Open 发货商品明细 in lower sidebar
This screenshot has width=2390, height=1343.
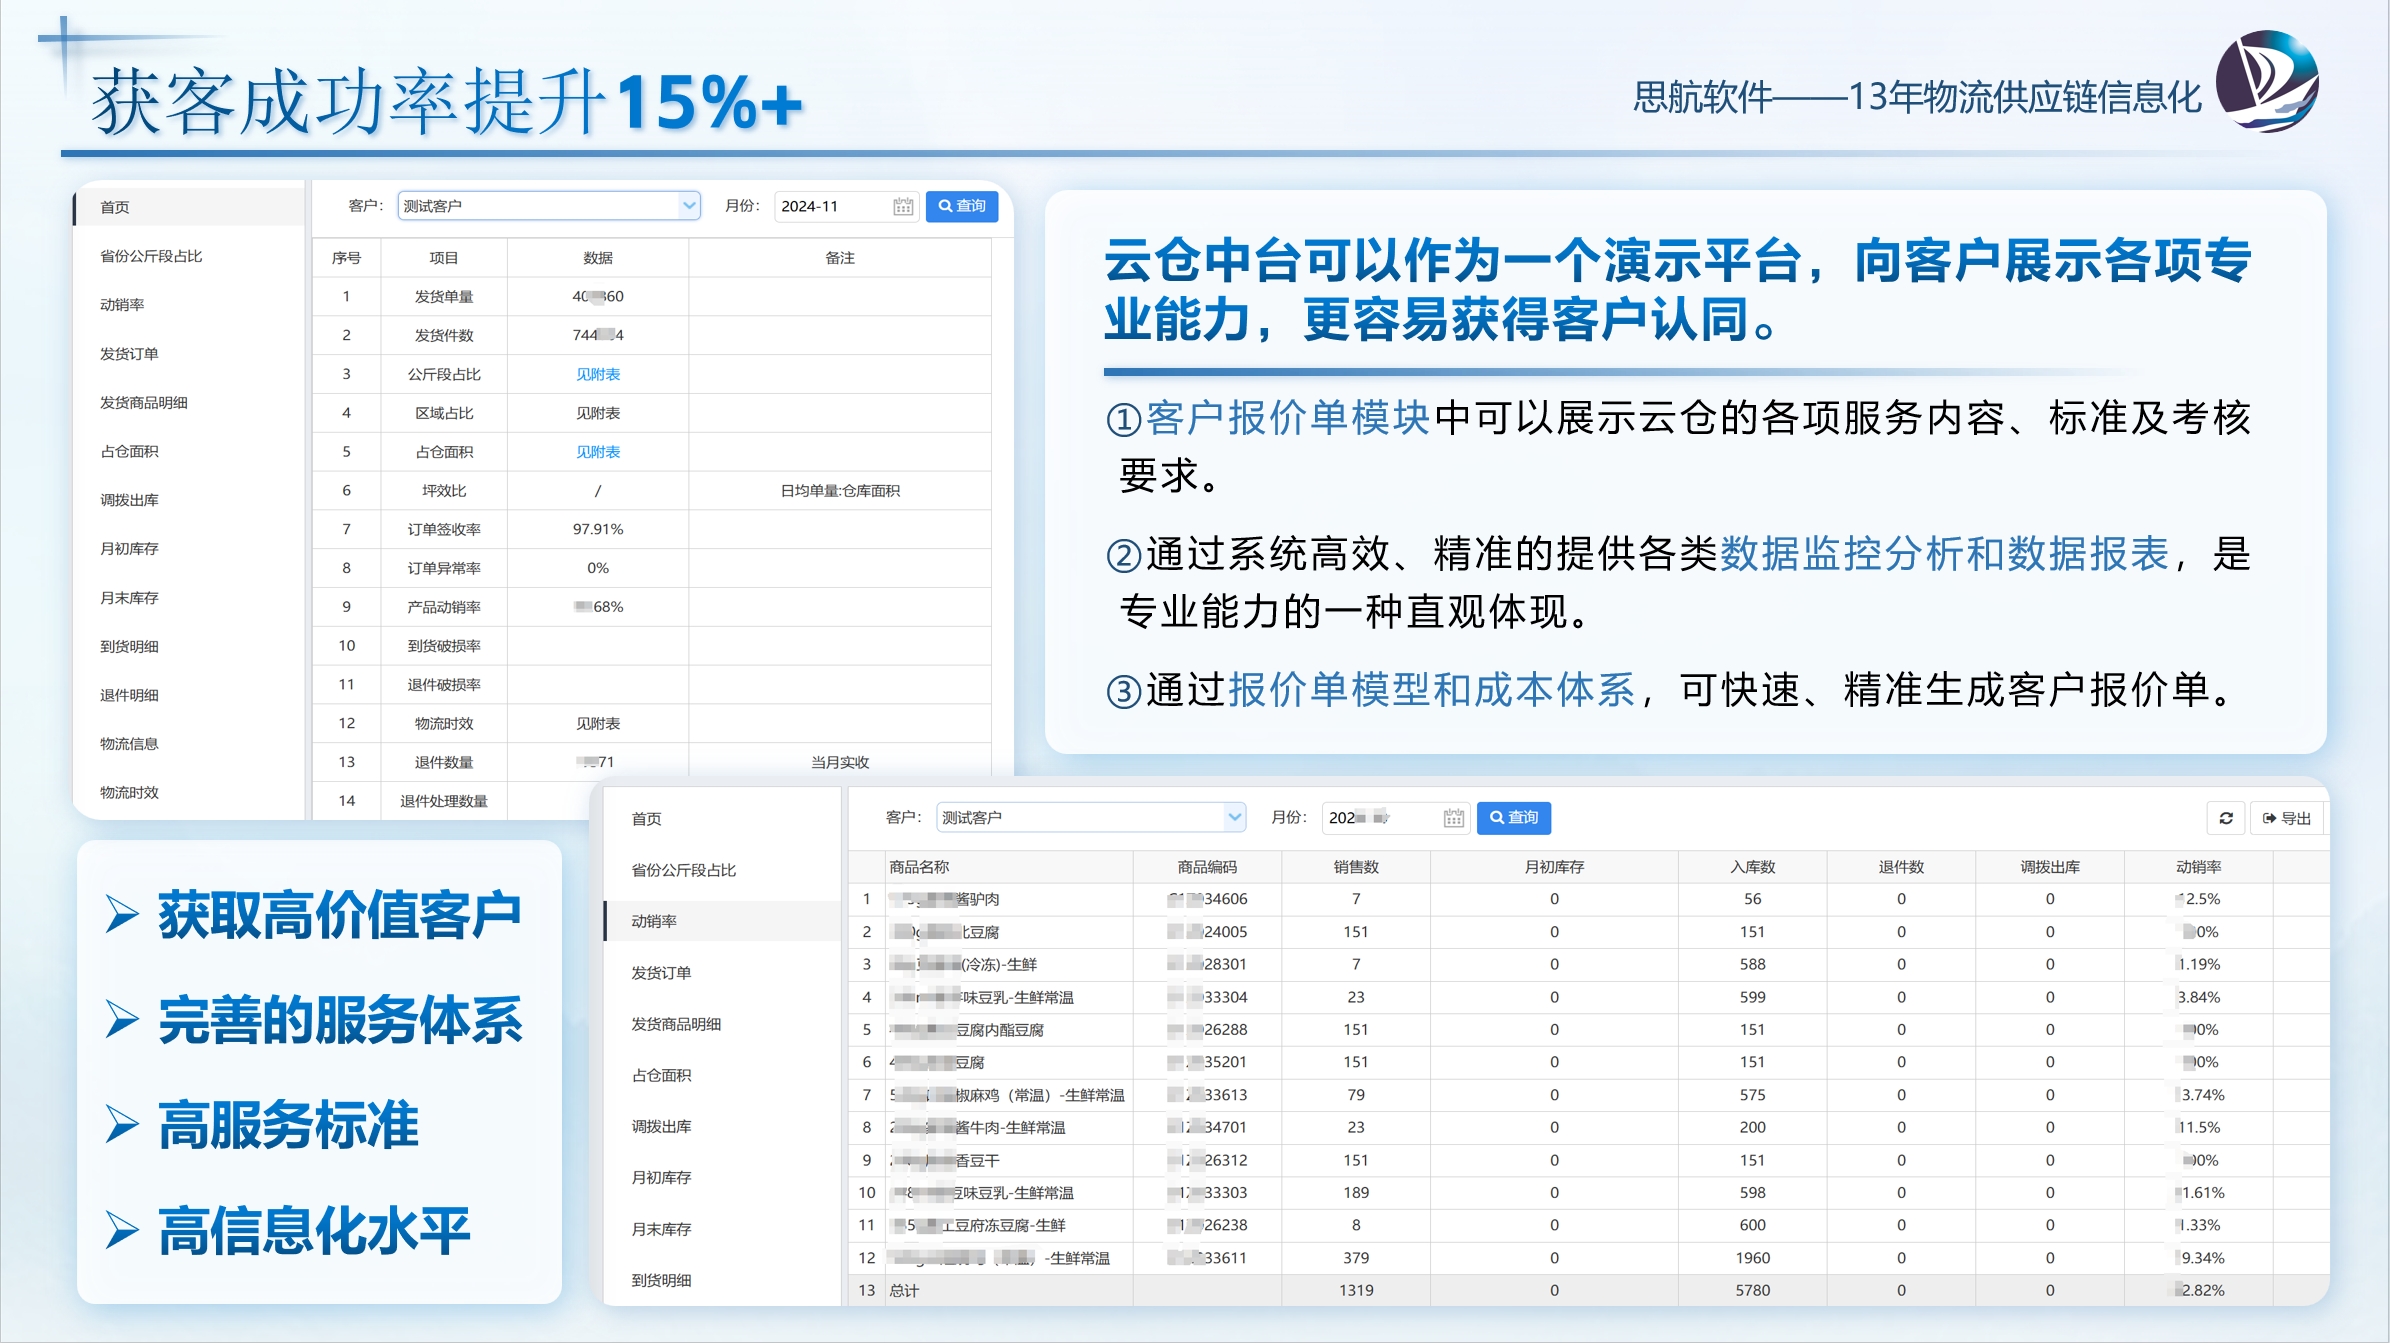tap(676, 1024)
